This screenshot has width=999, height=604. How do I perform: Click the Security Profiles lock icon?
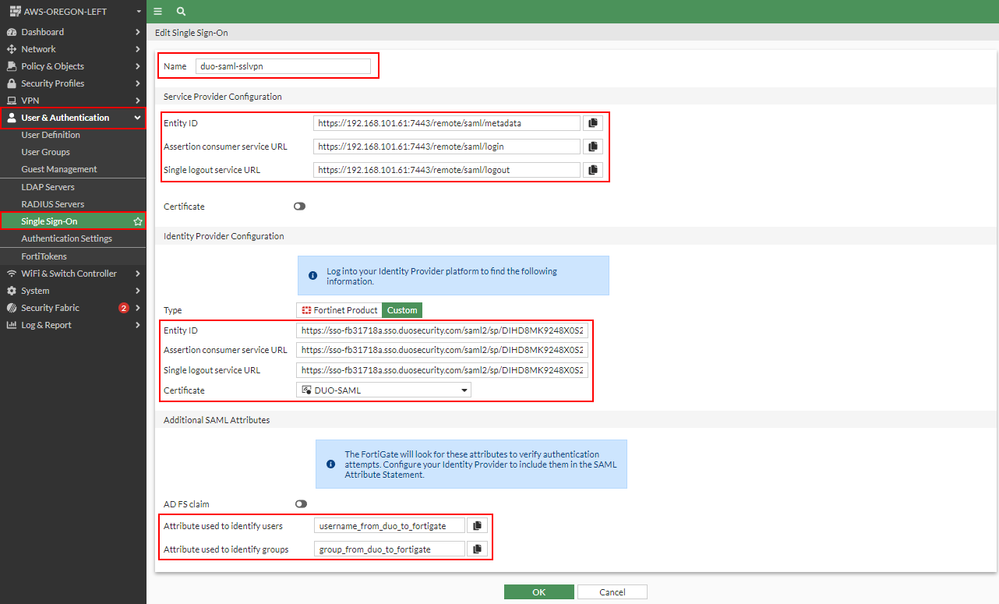pos(11,83)
